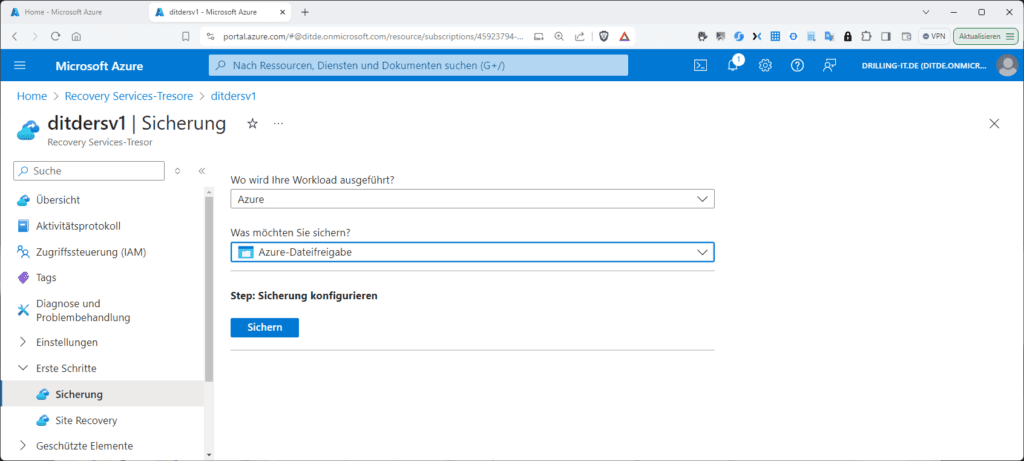Click the browser extensions puzzle icon
Image resolution: width=1024 pixels, height=461 pixels.
tap(867, 37)
